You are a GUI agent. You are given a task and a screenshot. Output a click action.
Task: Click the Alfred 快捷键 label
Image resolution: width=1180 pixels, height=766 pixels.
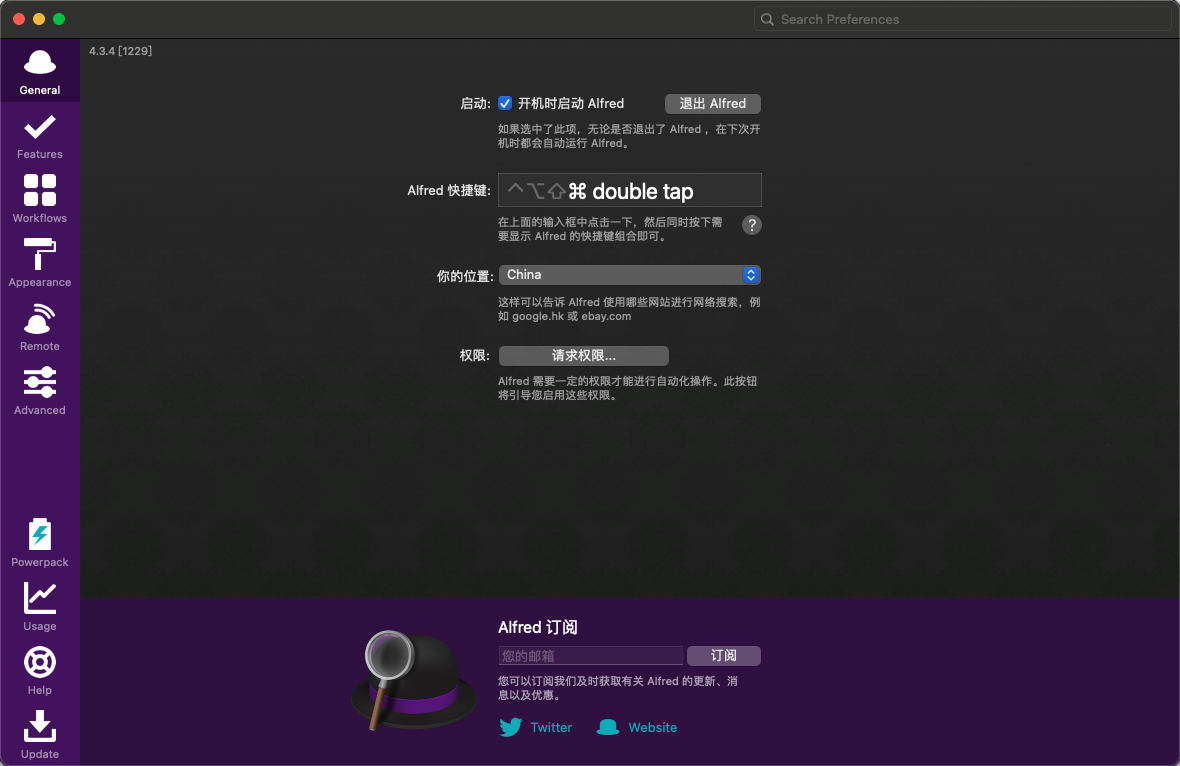pyautogui.click(x=449, y=190)
